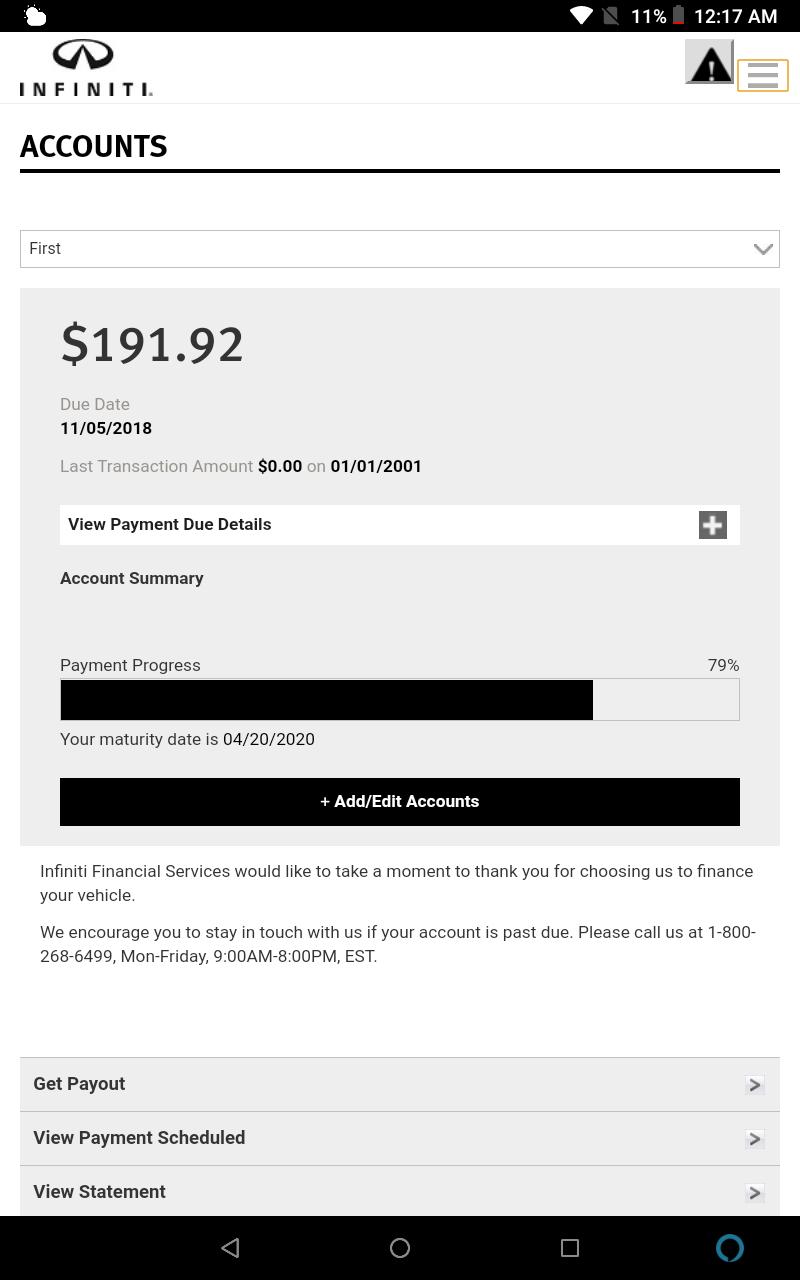This screenshot has width=800, height=1280.
Task: Open the hamburger menu icon
Action: coord(763,75)
